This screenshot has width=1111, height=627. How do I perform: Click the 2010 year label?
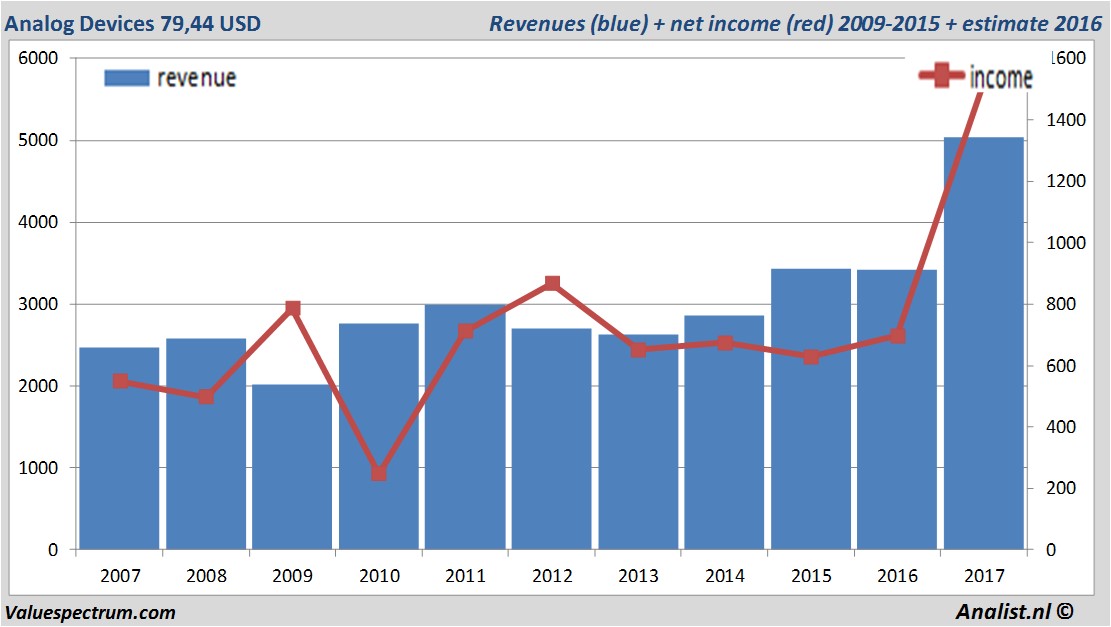pyautogui.click(x=379, y=576)
